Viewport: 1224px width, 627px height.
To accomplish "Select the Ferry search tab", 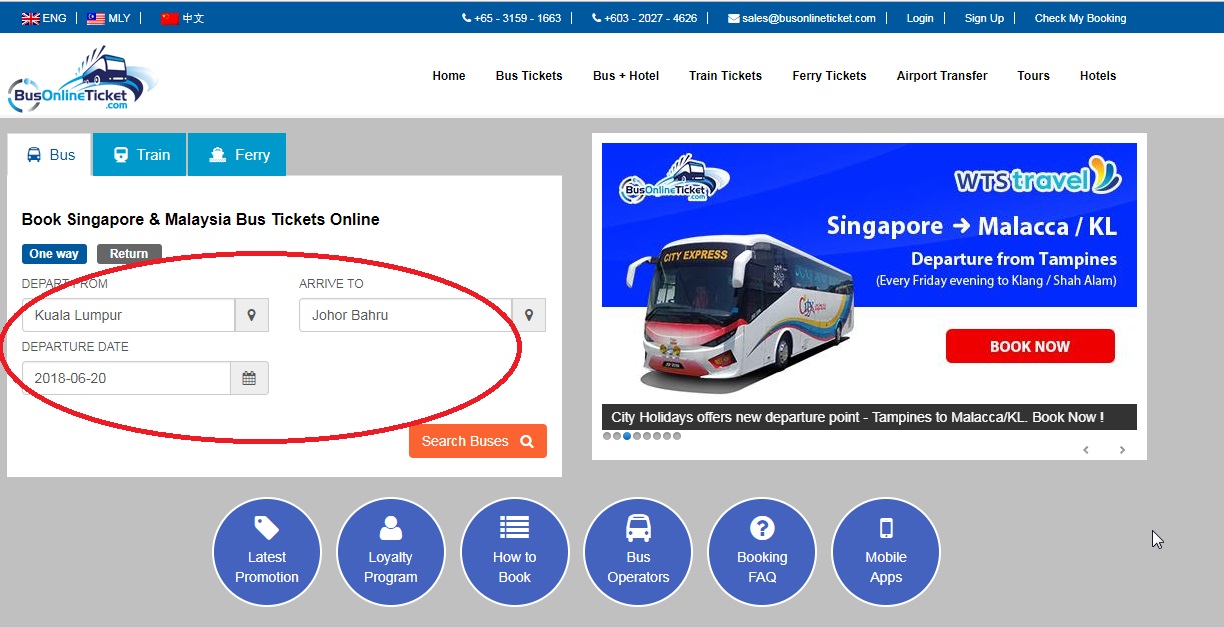I will 237,155.
